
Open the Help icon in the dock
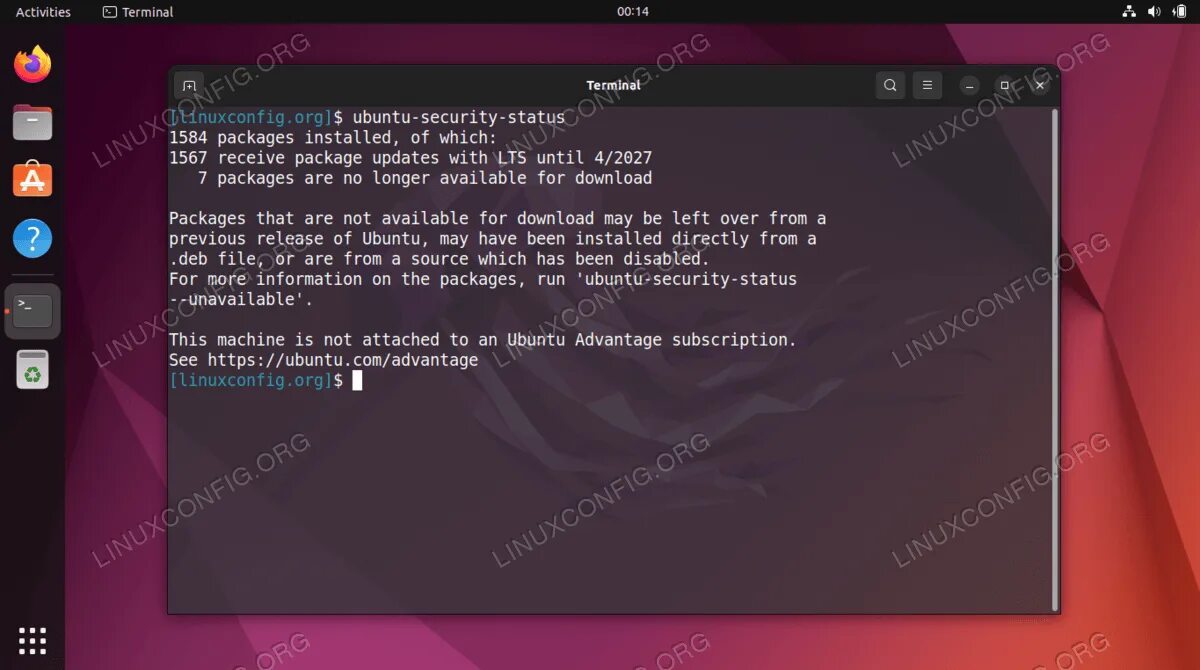pos(33,239)
